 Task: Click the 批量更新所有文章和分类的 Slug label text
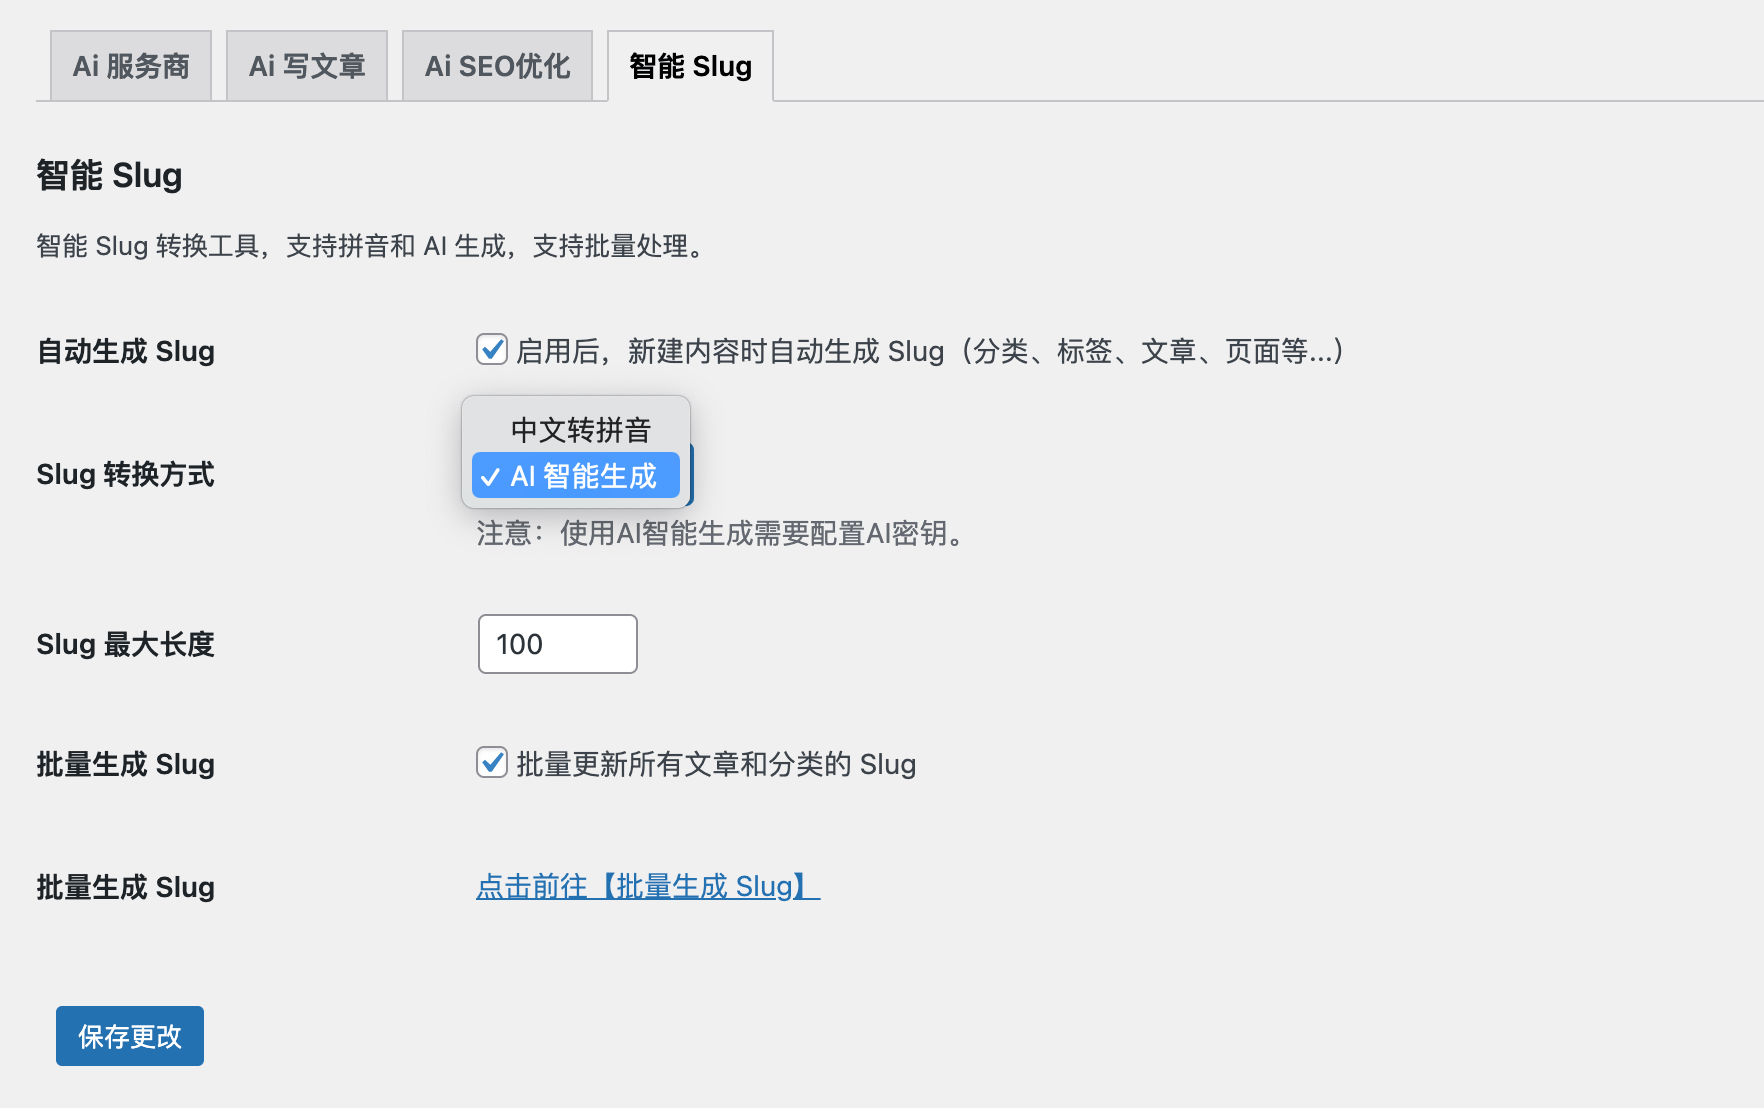[716, 764]
